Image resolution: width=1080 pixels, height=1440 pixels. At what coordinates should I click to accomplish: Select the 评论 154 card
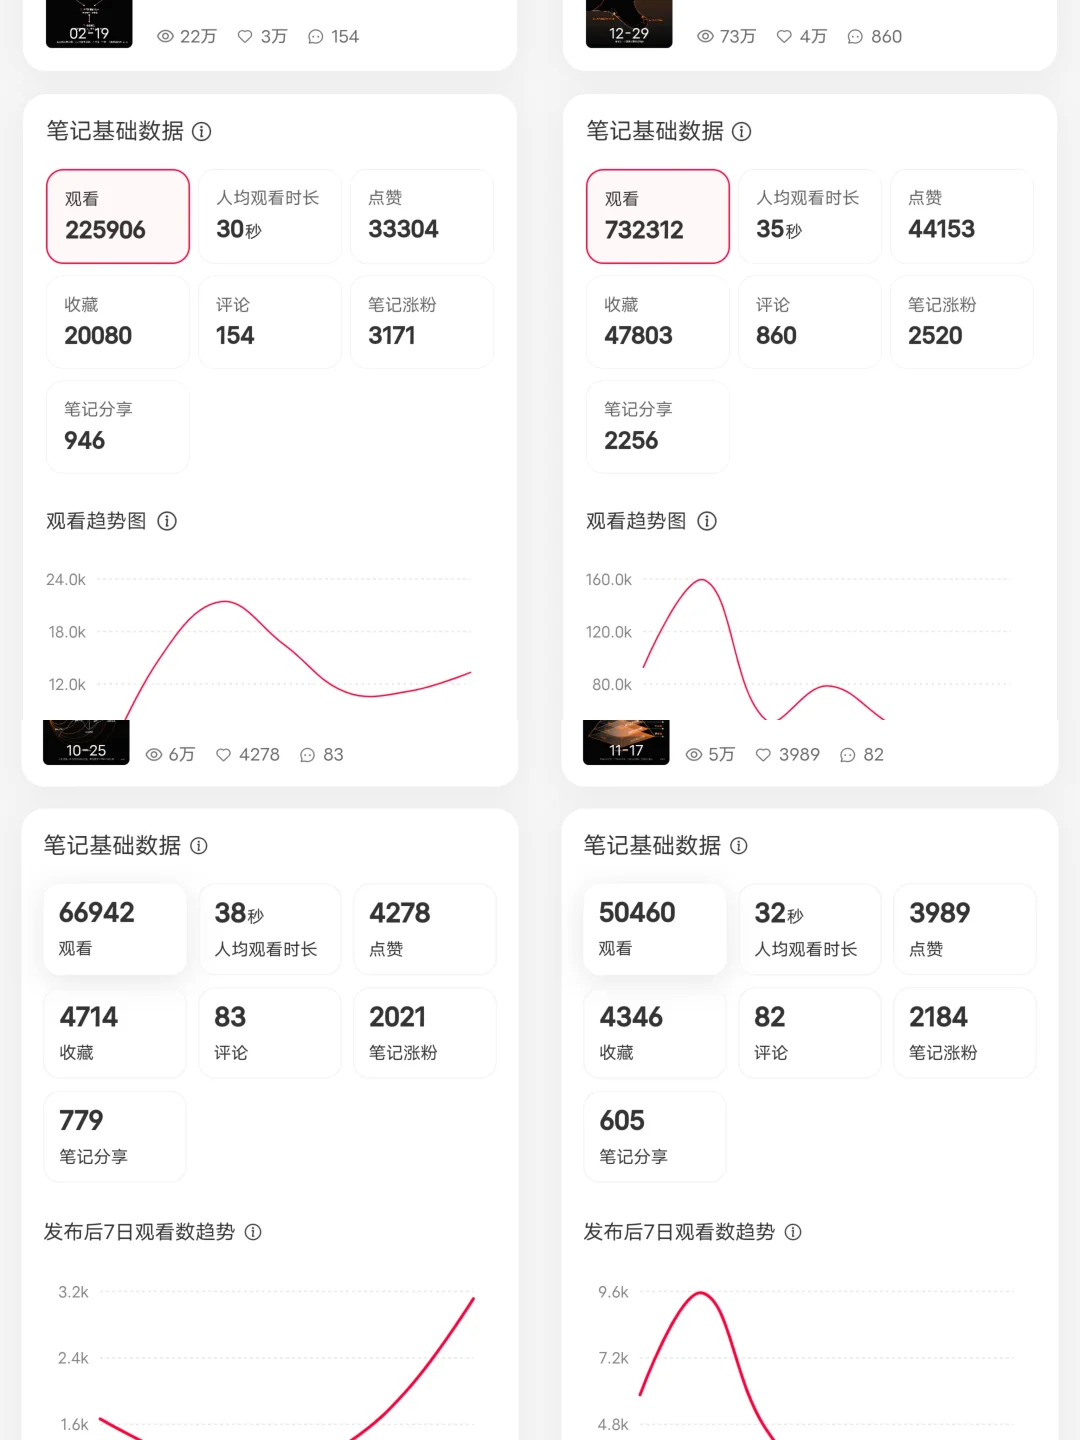[x=270, y=322]
